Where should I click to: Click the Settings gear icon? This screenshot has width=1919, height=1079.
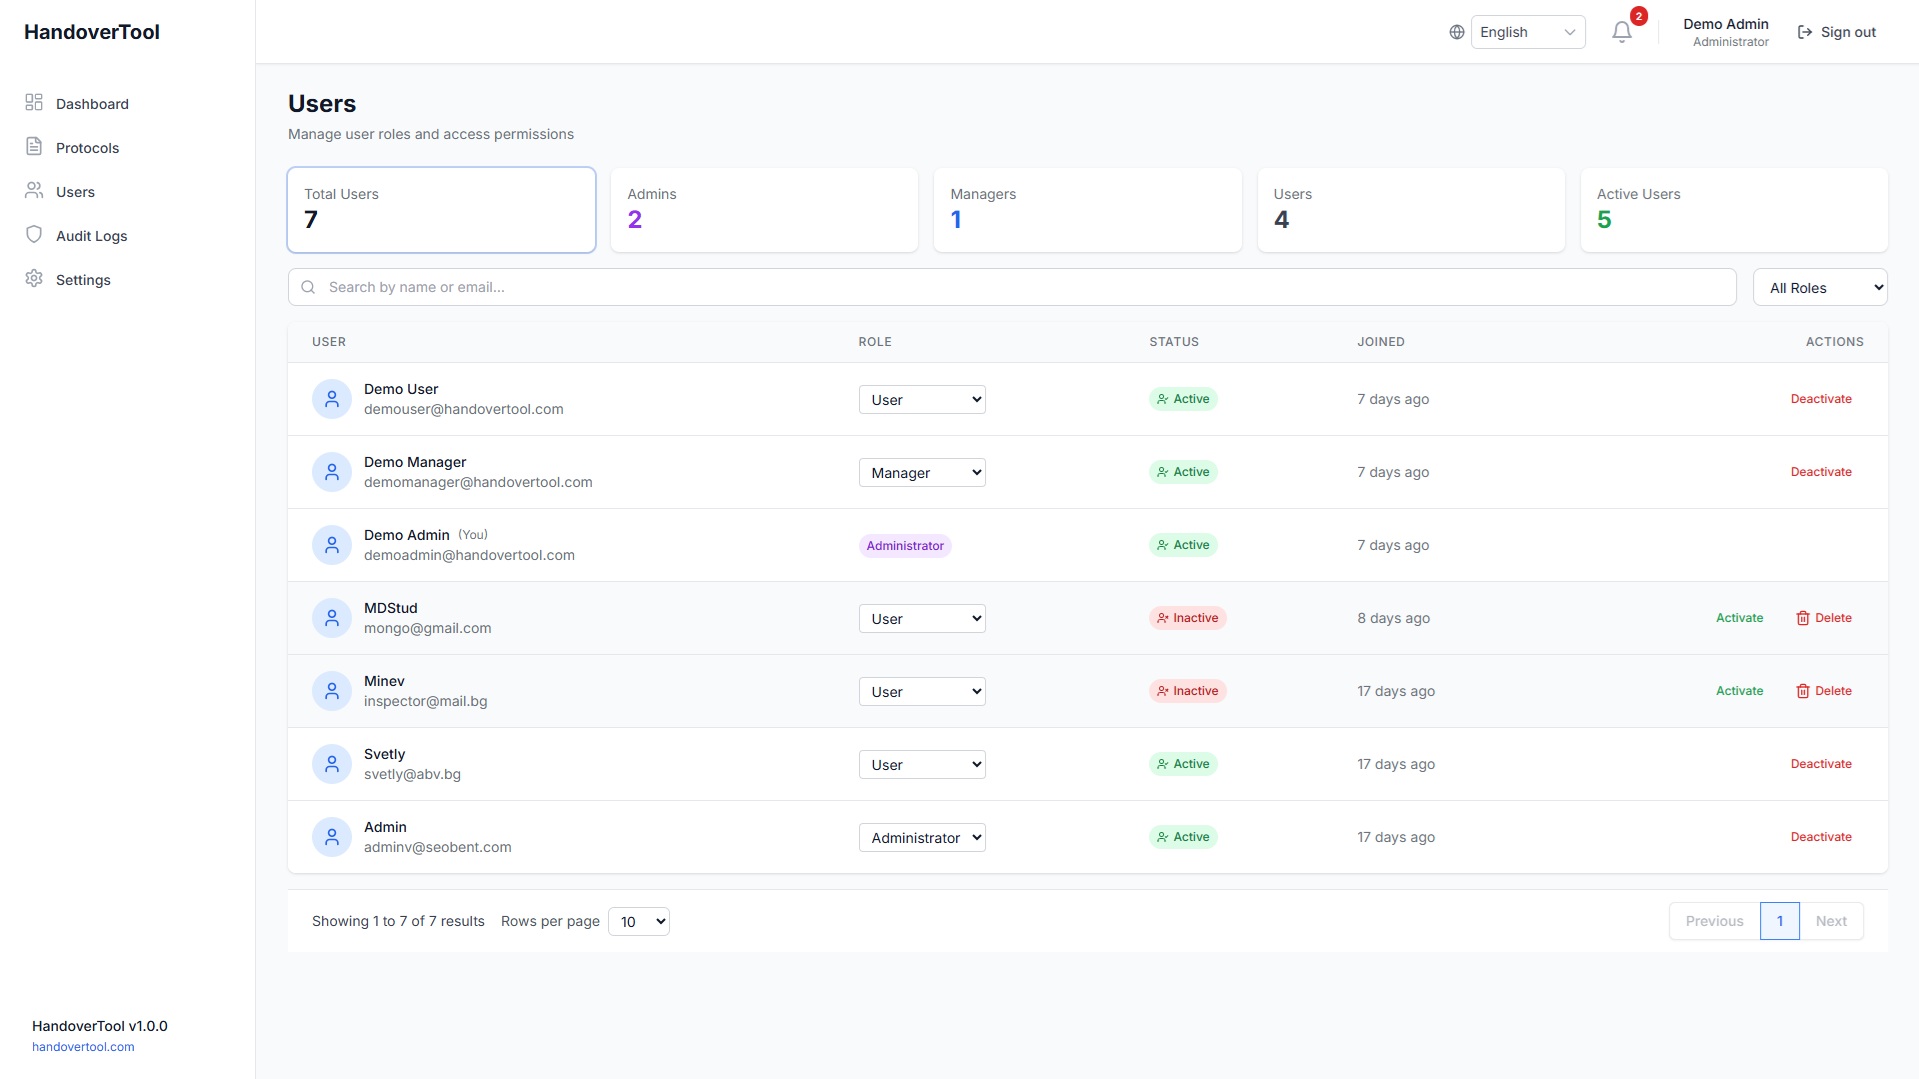34,278
